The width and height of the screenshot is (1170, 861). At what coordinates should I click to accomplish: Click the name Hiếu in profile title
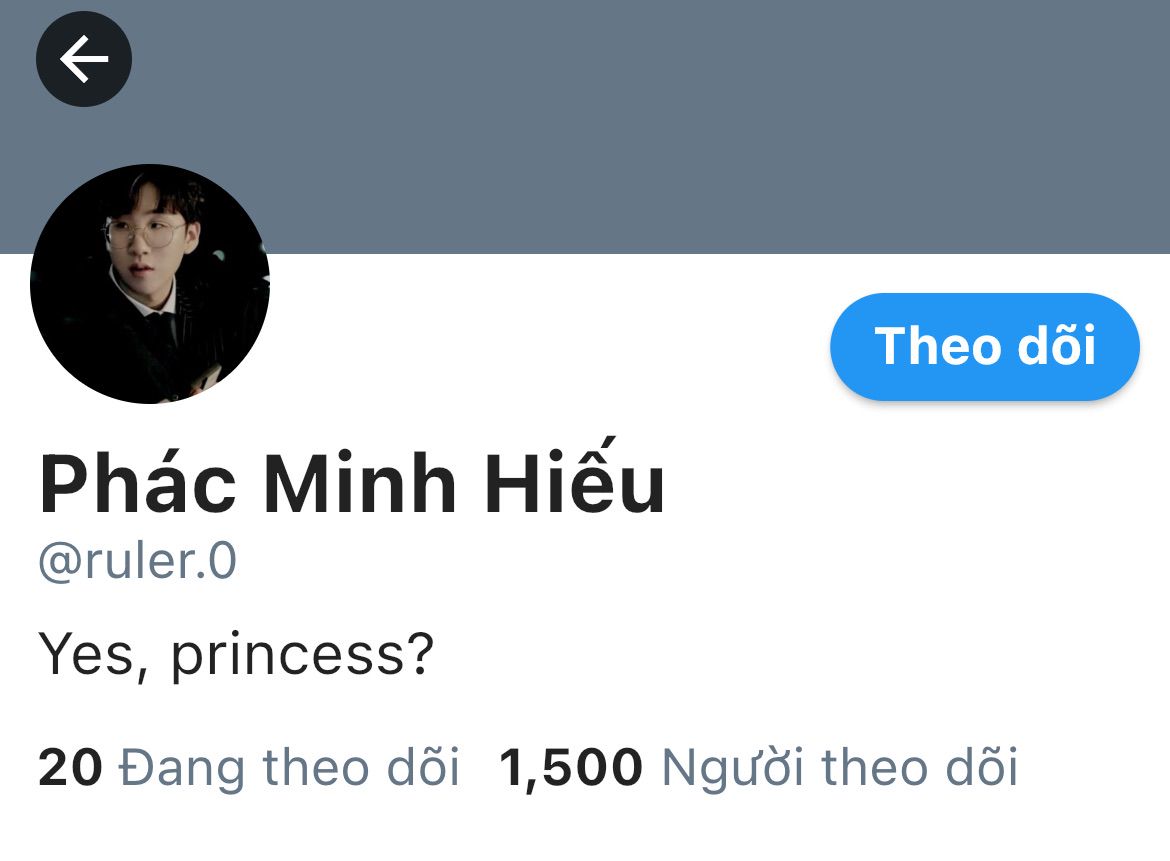click(575, 478)
